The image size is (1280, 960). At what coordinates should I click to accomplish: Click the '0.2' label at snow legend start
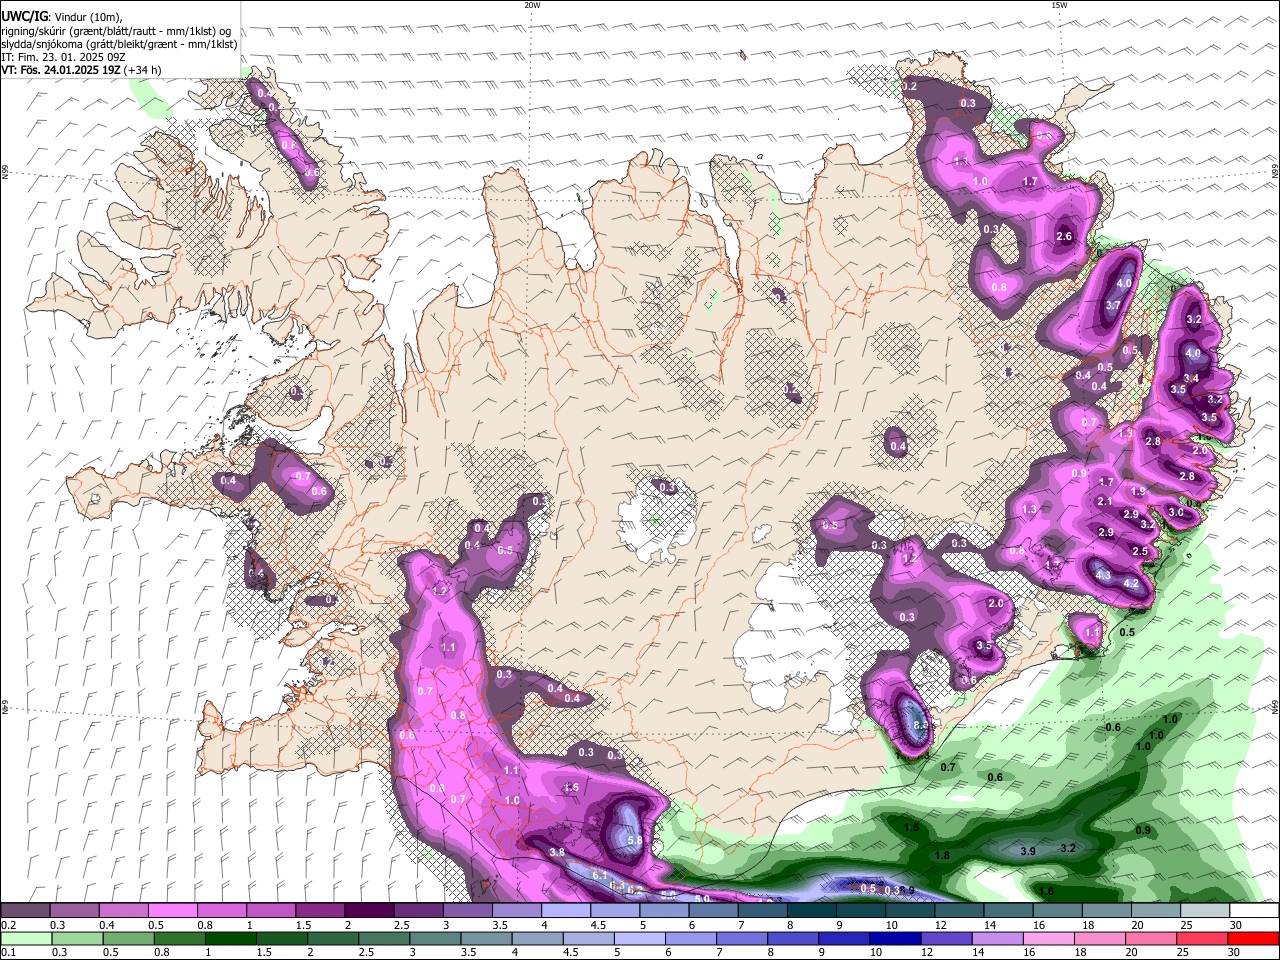pyautogui.click(x=10, y=925)
